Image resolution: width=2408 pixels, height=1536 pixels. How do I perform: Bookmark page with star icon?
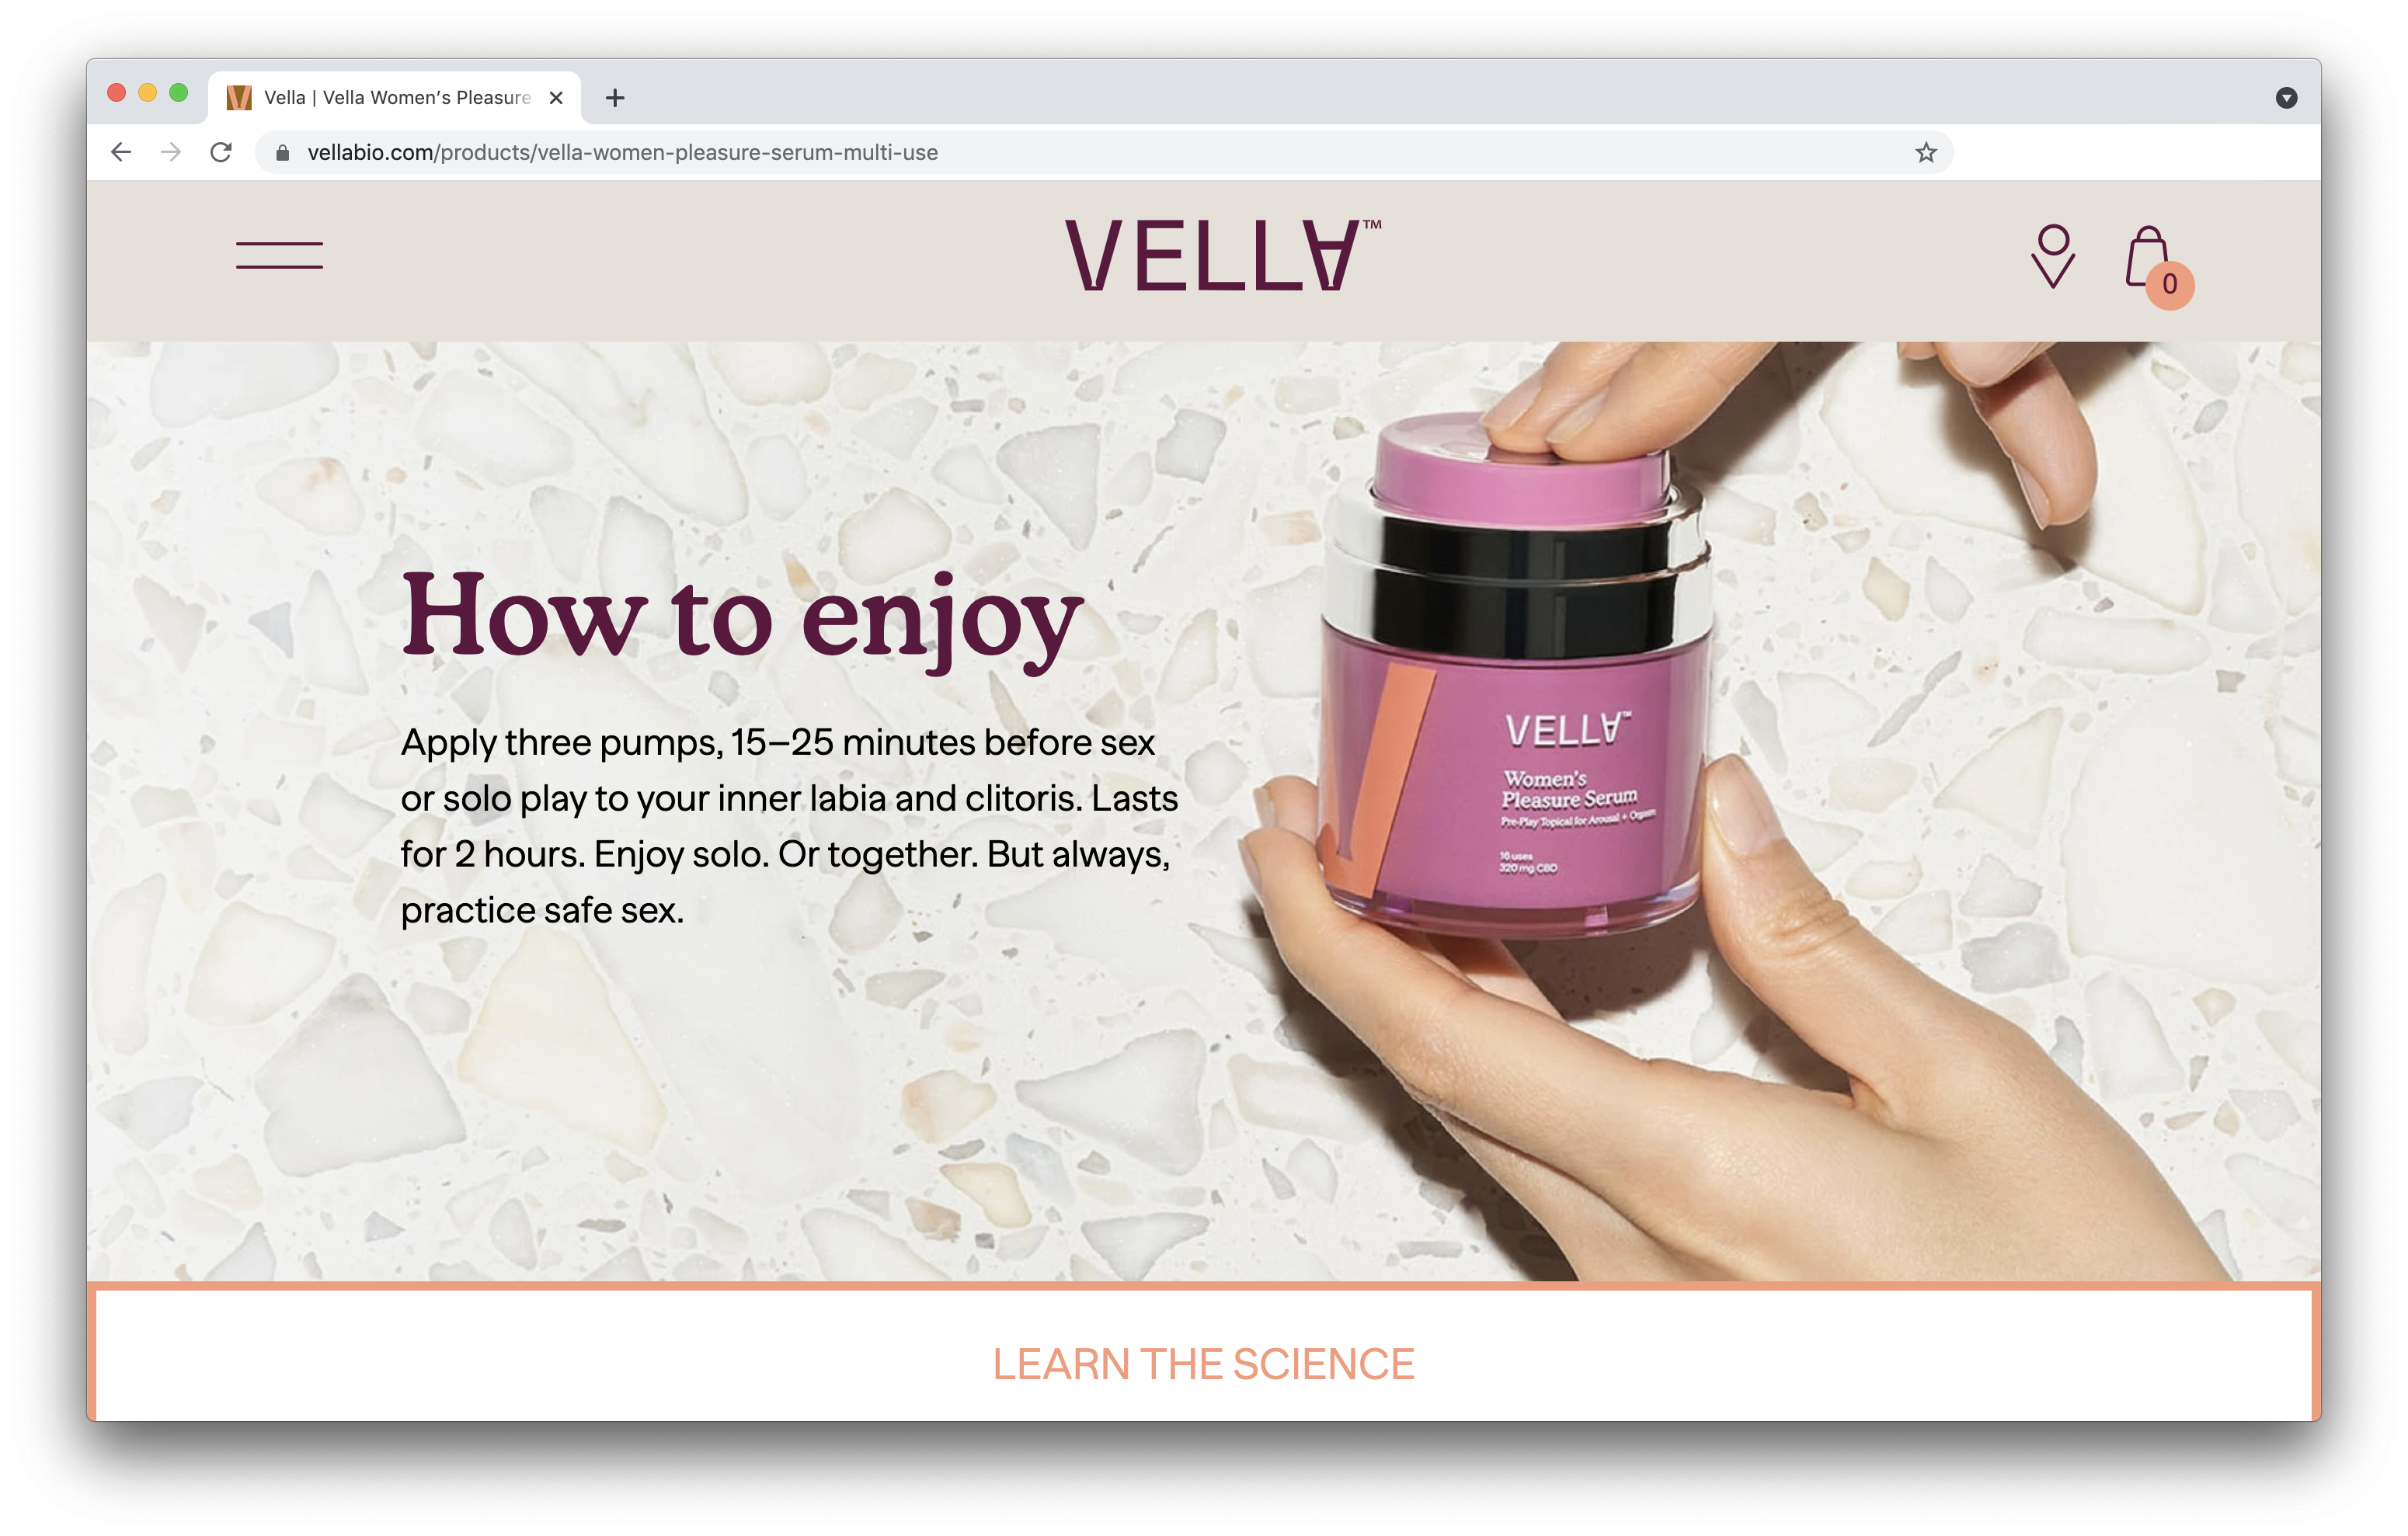[x=1926, y=152]
